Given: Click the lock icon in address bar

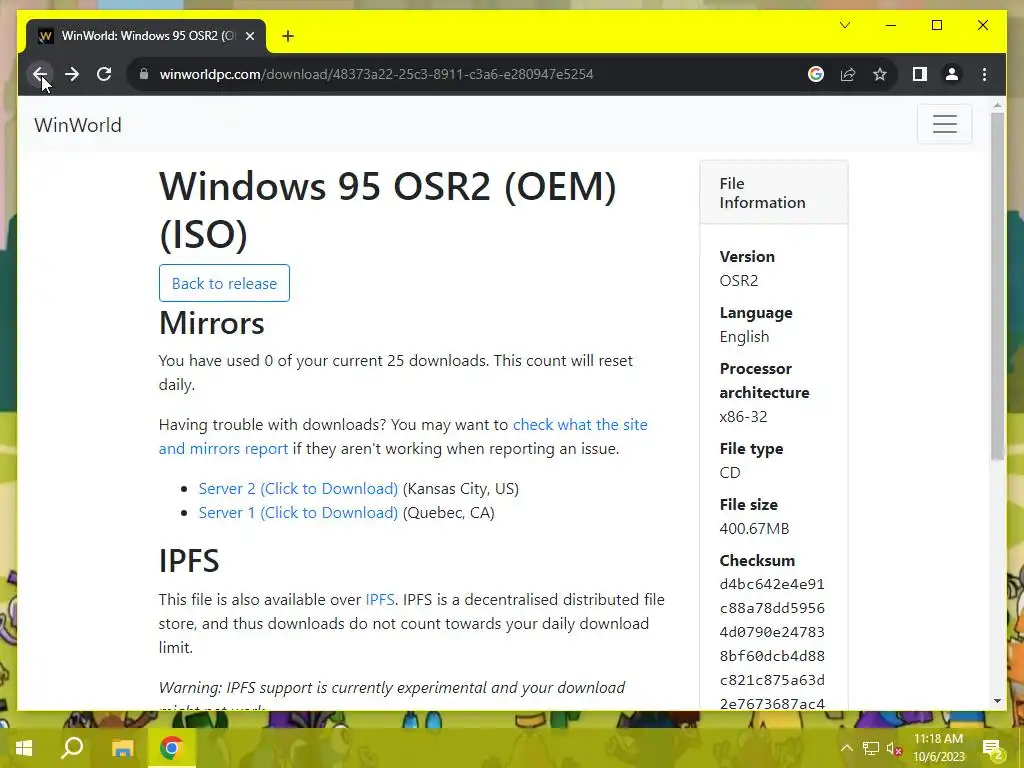Looking at the screenshot, I should pos(144,74).
